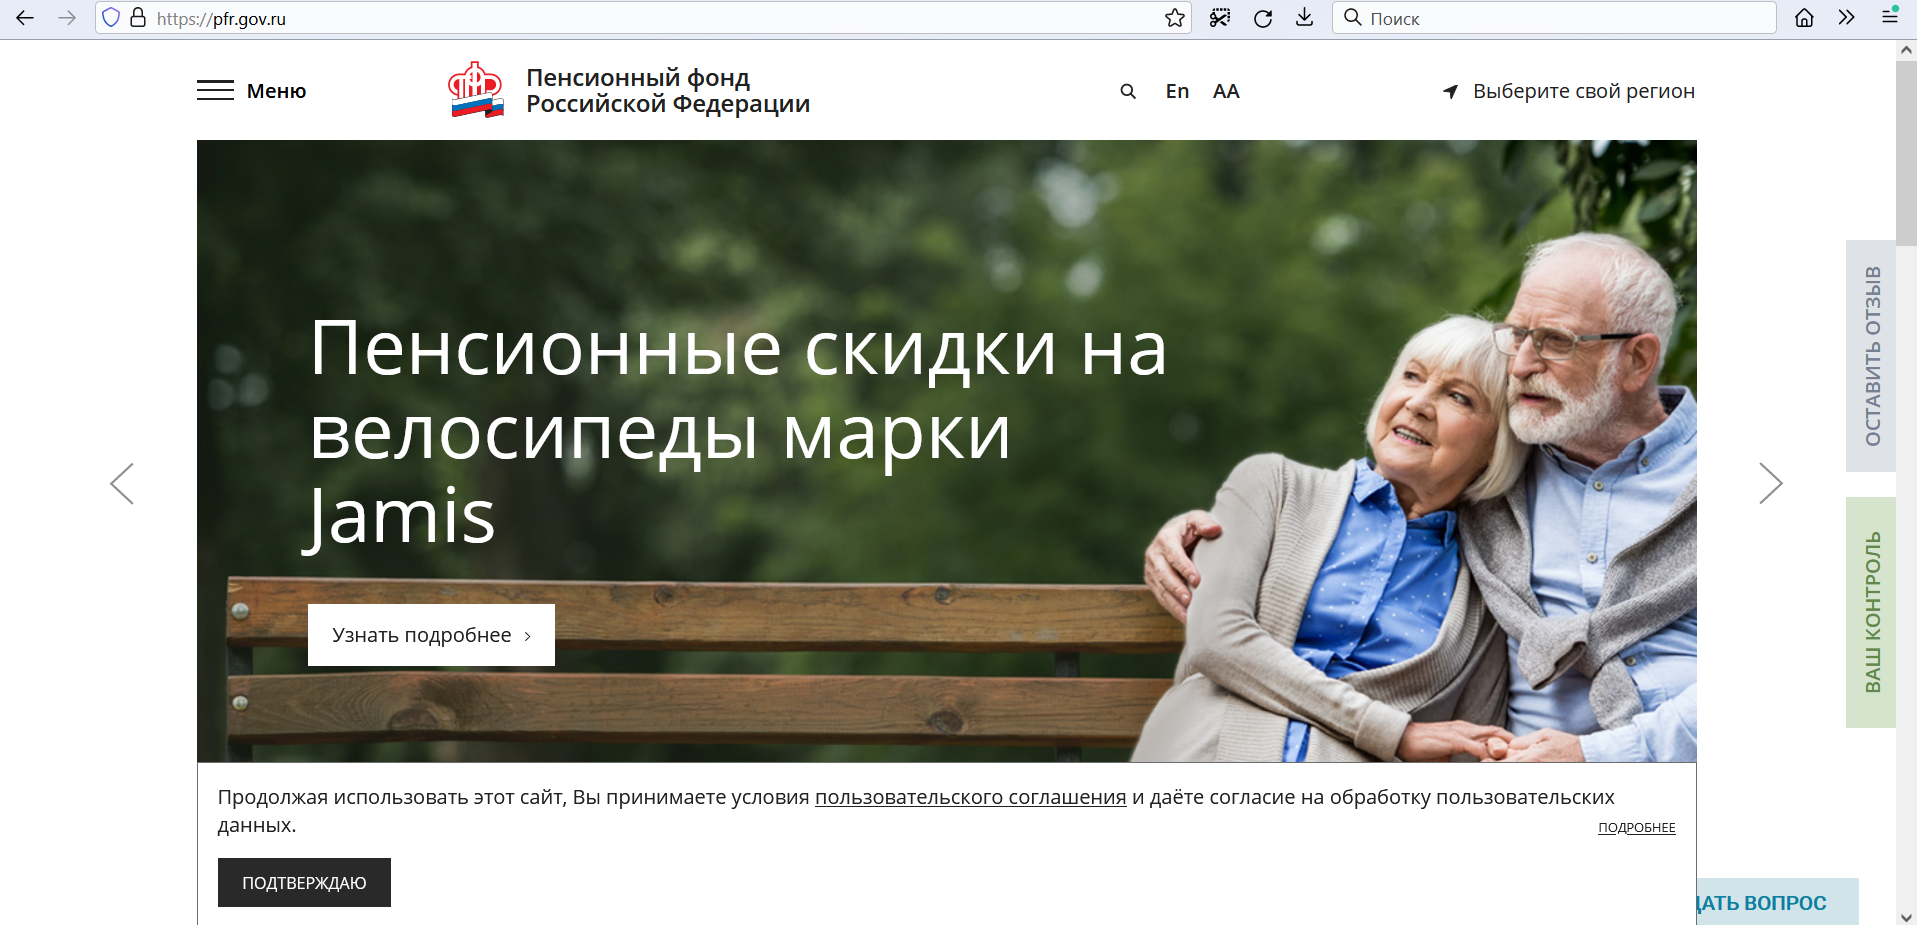Open the screenshot capture tool icon
This screenshot has width=1917, height=925.
1220,18
